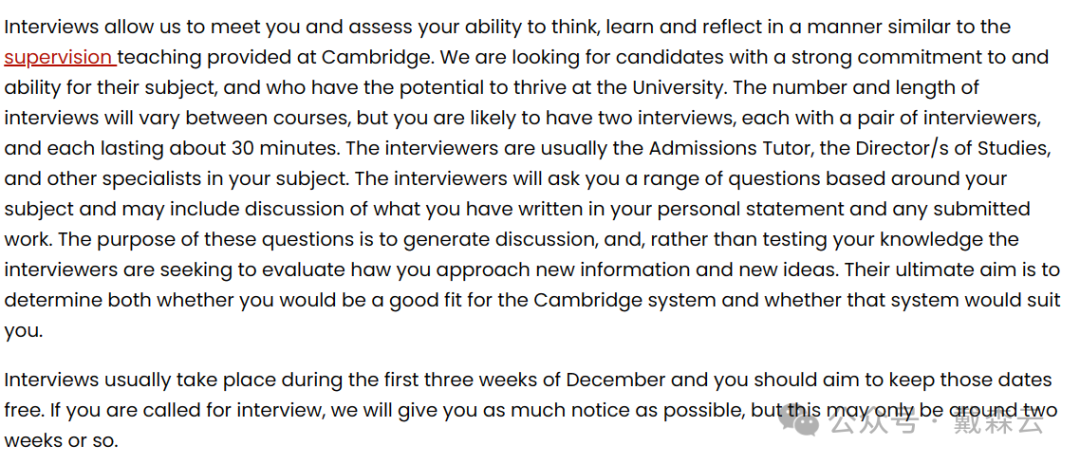Click the final line "weeks or so."
Screen dimensions: 1080x464
(x=61, y=441)
